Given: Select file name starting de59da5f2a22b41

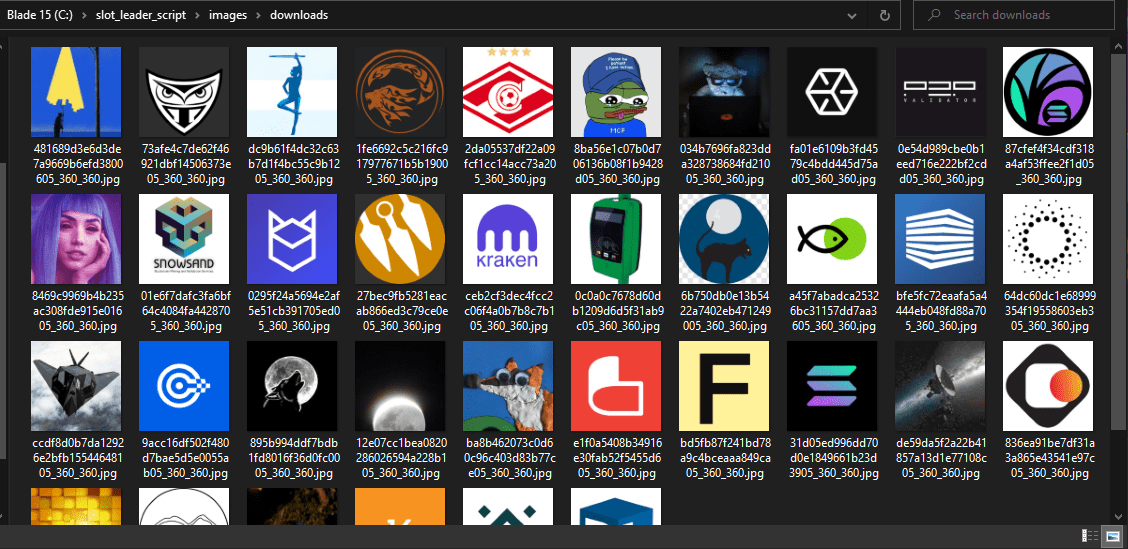Looking at the screenshot, I should coord(940,458).
